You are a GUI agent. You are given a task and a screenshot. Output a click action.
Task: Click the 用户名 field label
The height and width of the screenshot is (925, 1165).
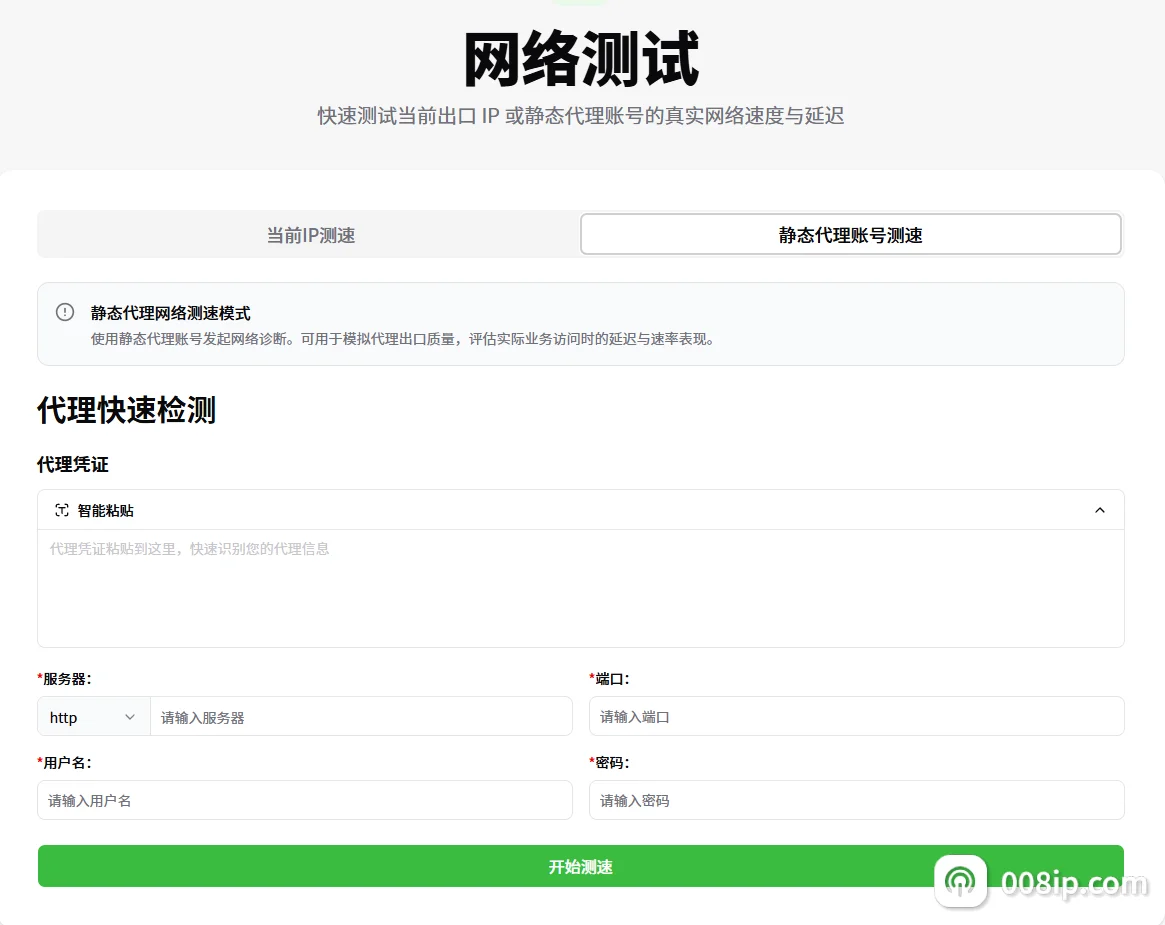pyautogui.click(x=65, y=762)
